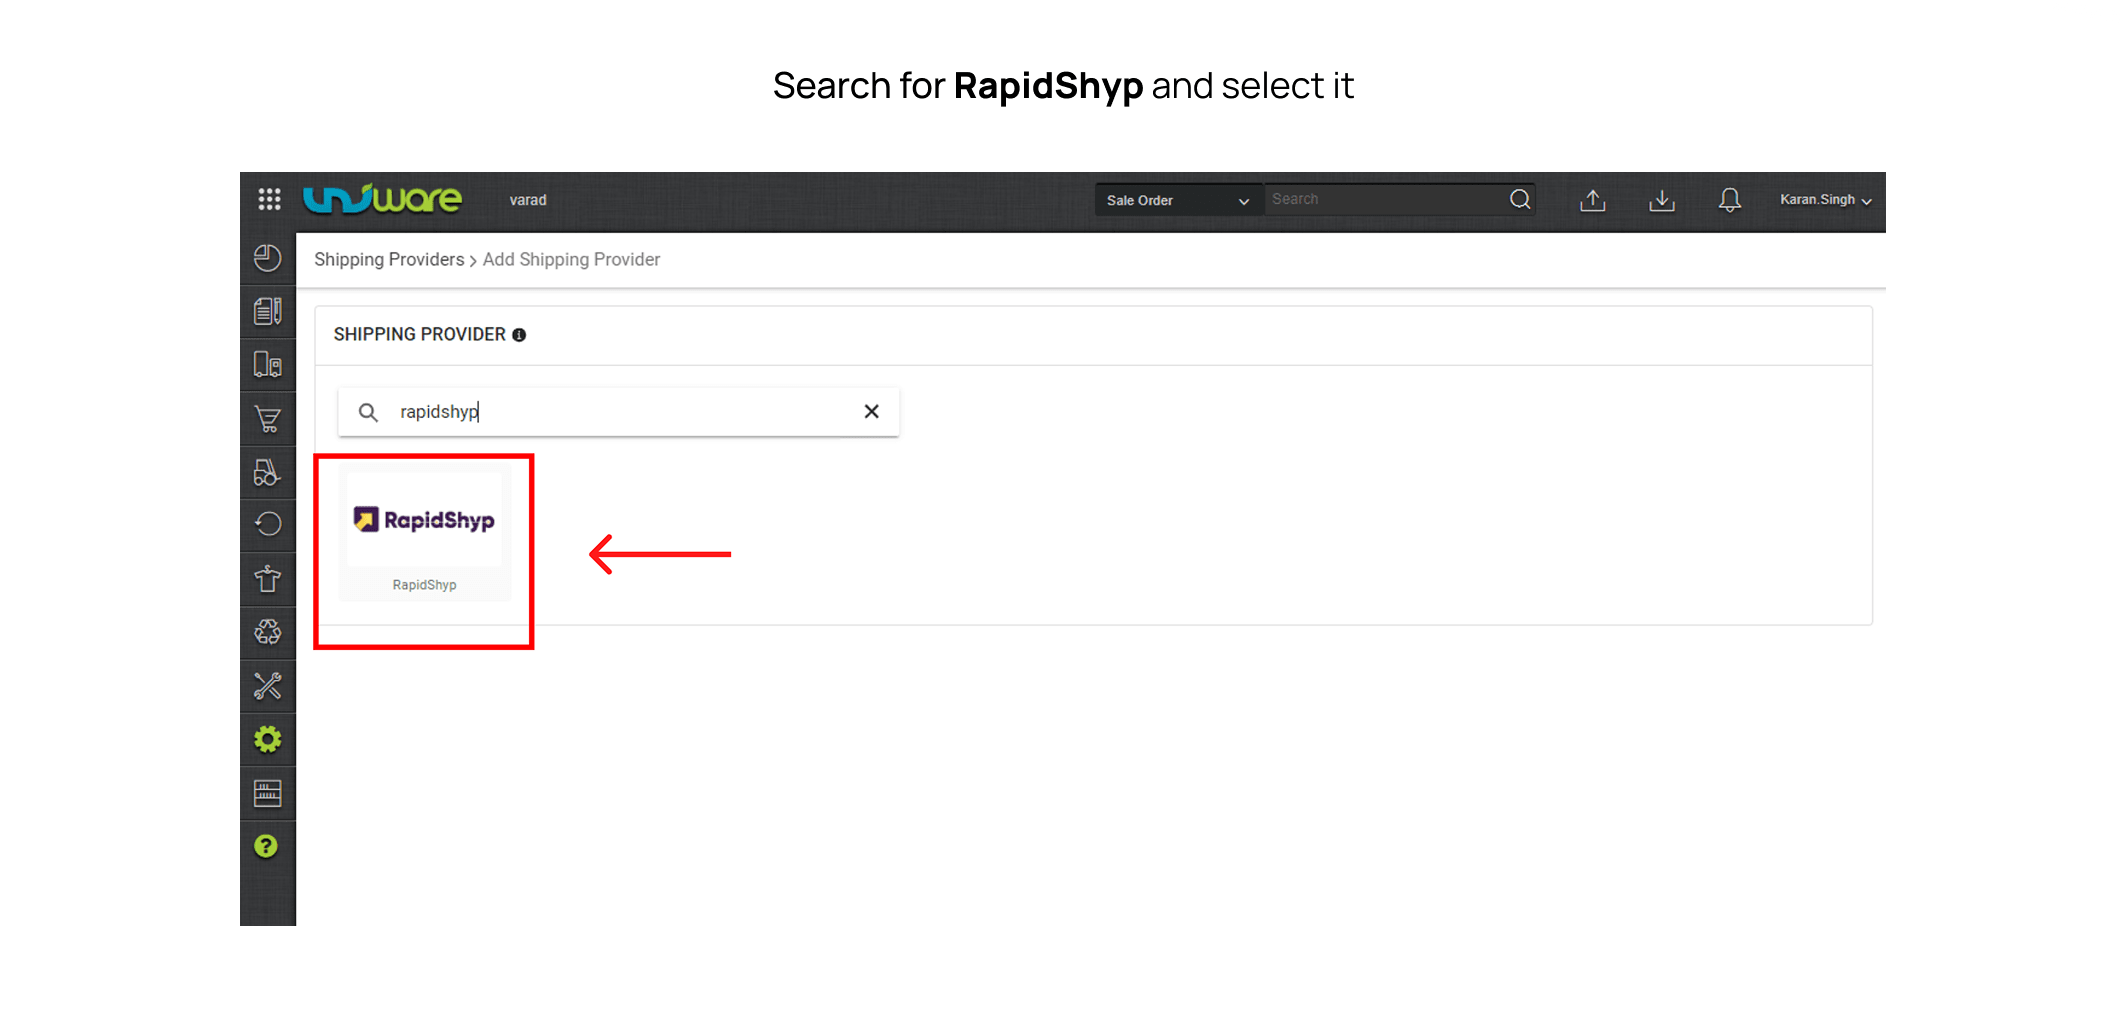The image size is (2128, 1030).
Task: Click the info icon beside SHIPPING PROVIDER
Action: (519, 335)
